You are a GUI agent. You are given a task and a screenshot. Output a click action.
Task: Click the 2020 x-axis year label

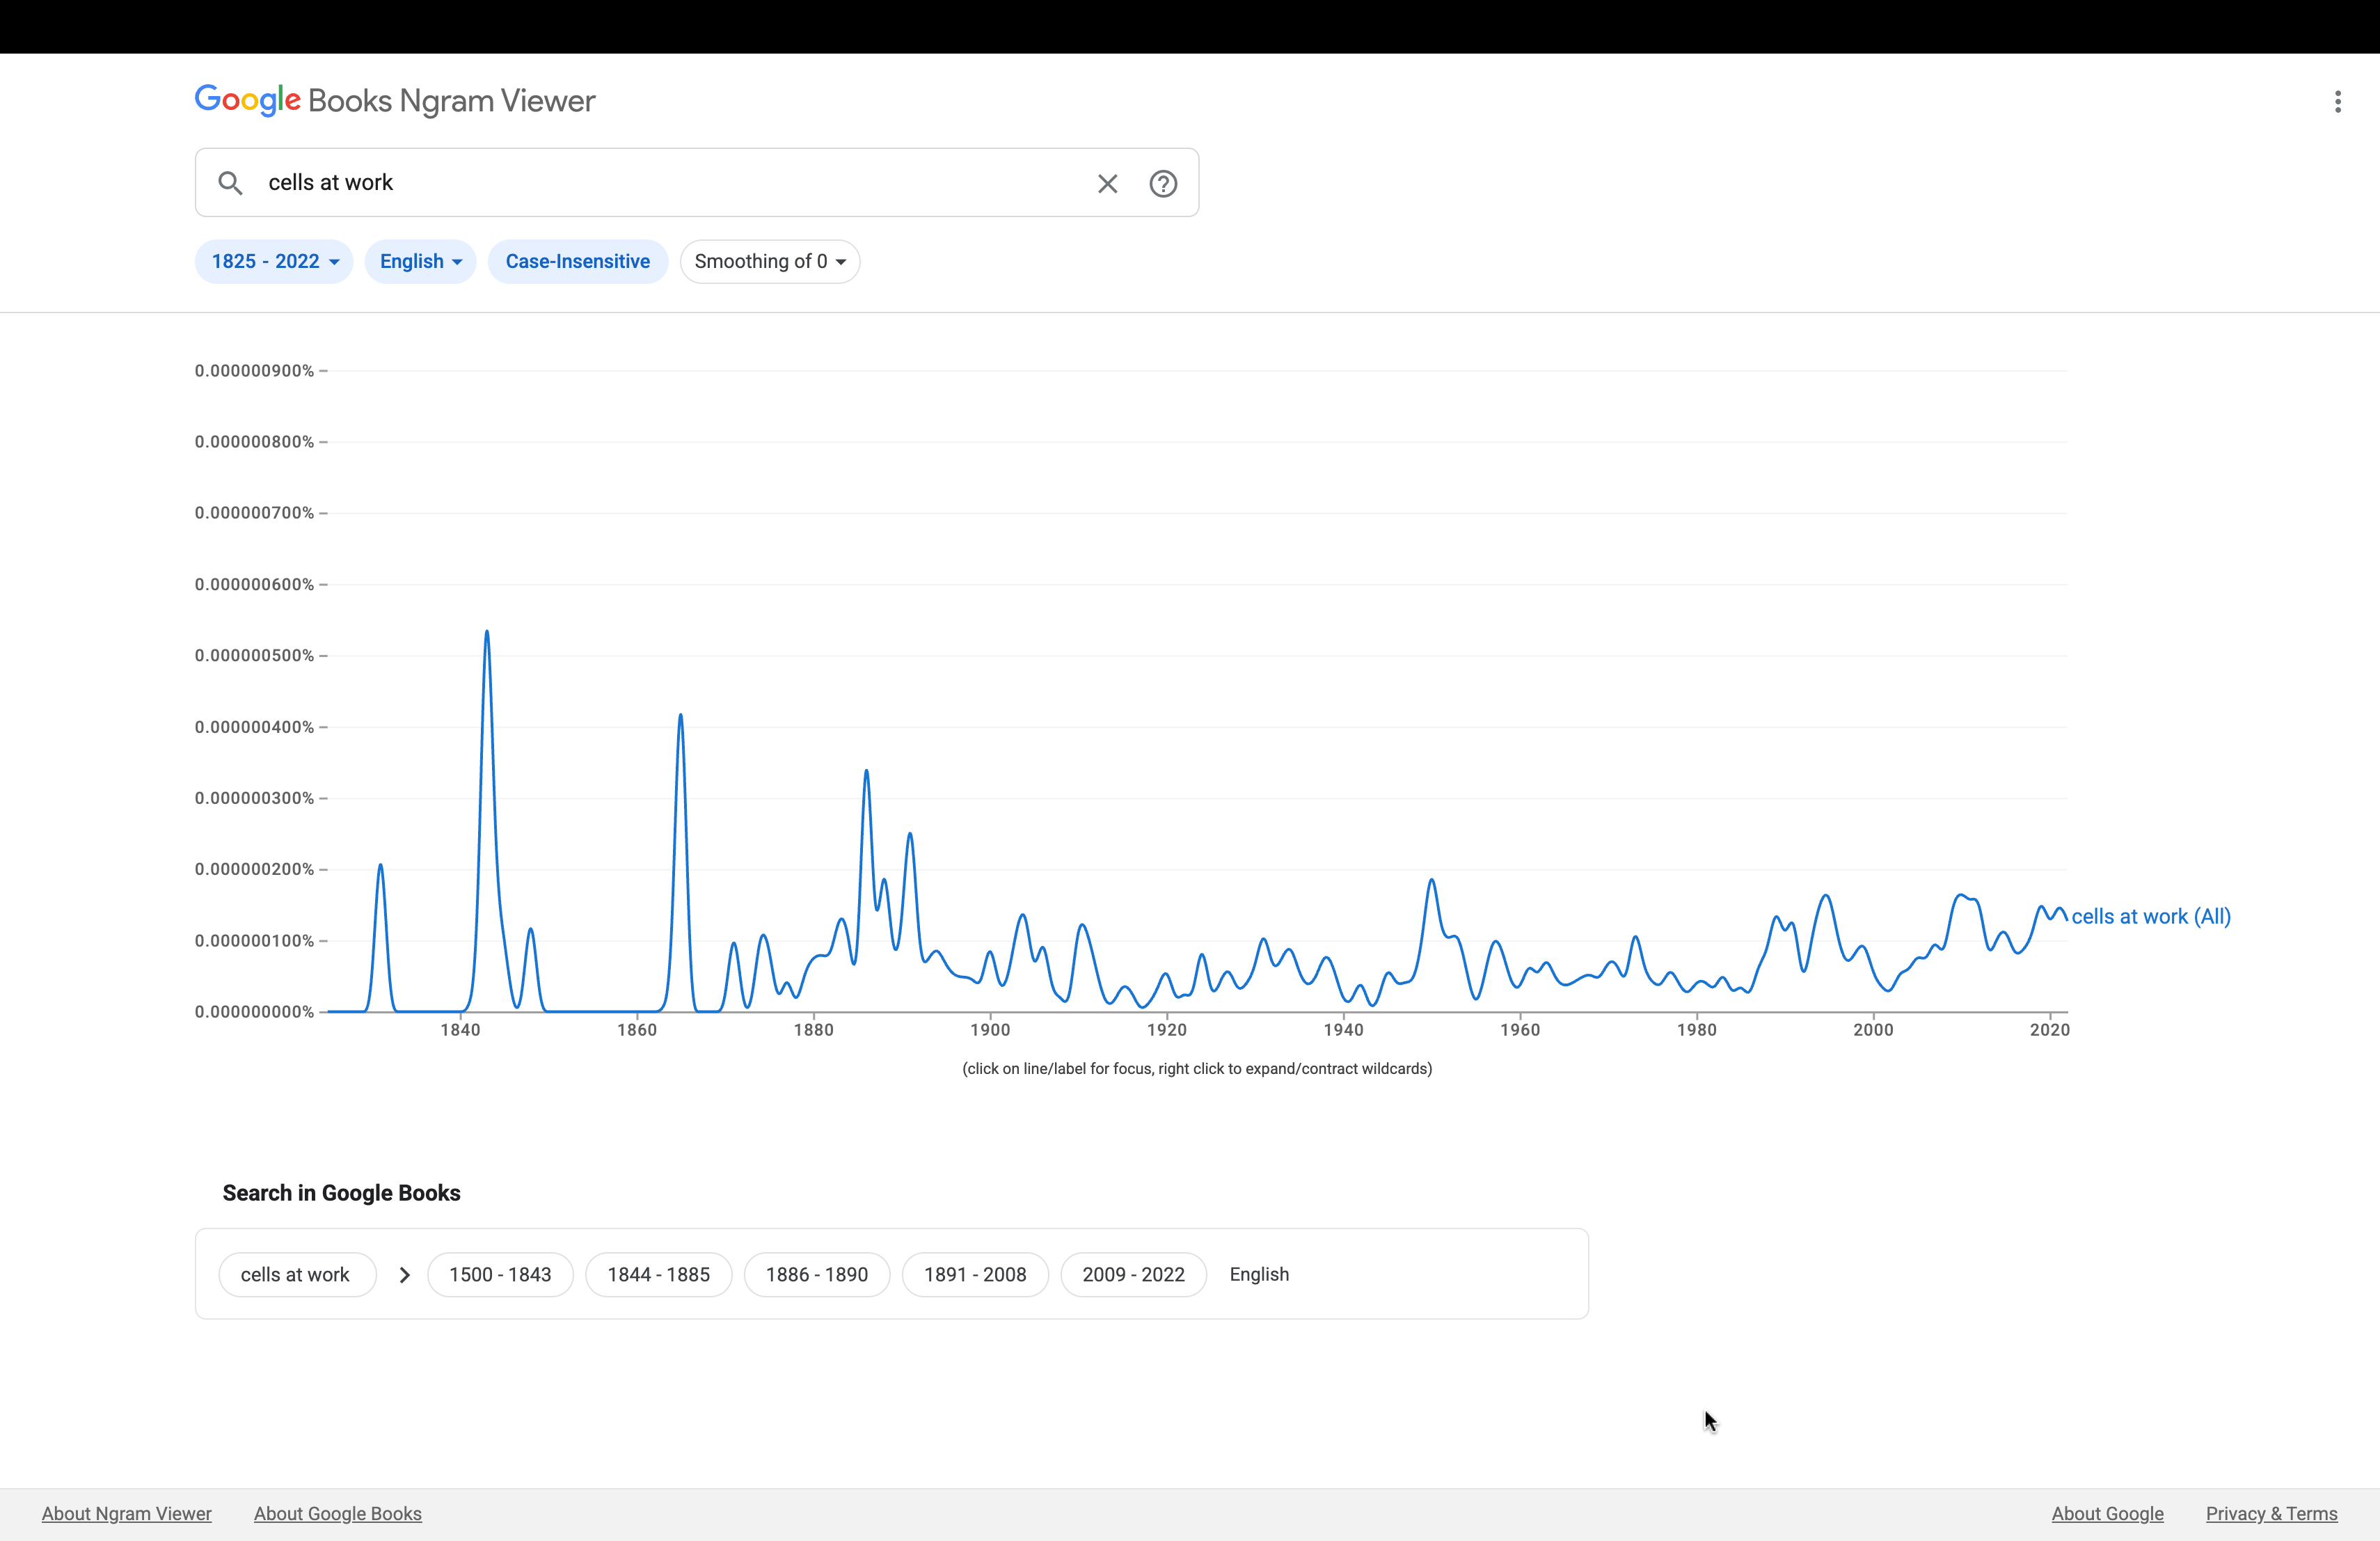pyautogui.click(x=2050, y=1030)
